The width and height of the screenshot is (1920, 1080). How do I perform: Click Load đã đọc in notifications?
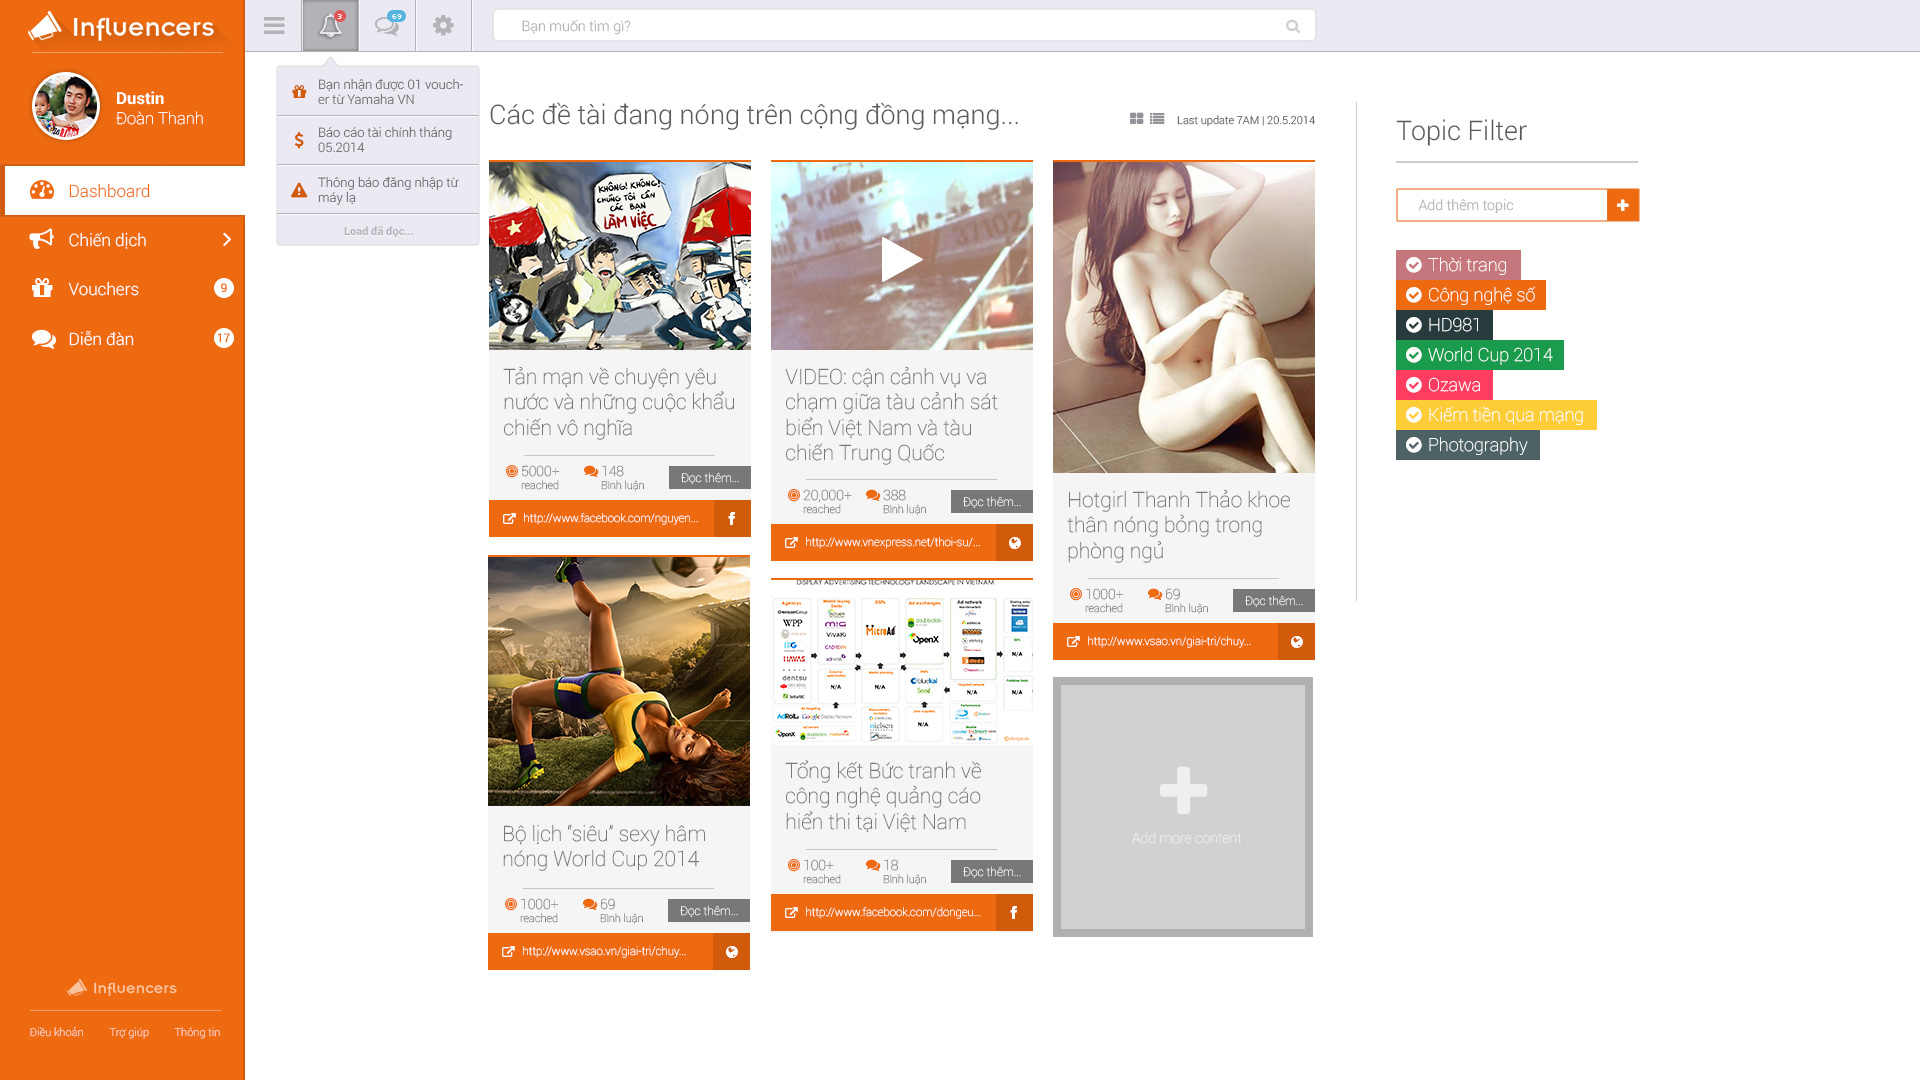(378, 231)
